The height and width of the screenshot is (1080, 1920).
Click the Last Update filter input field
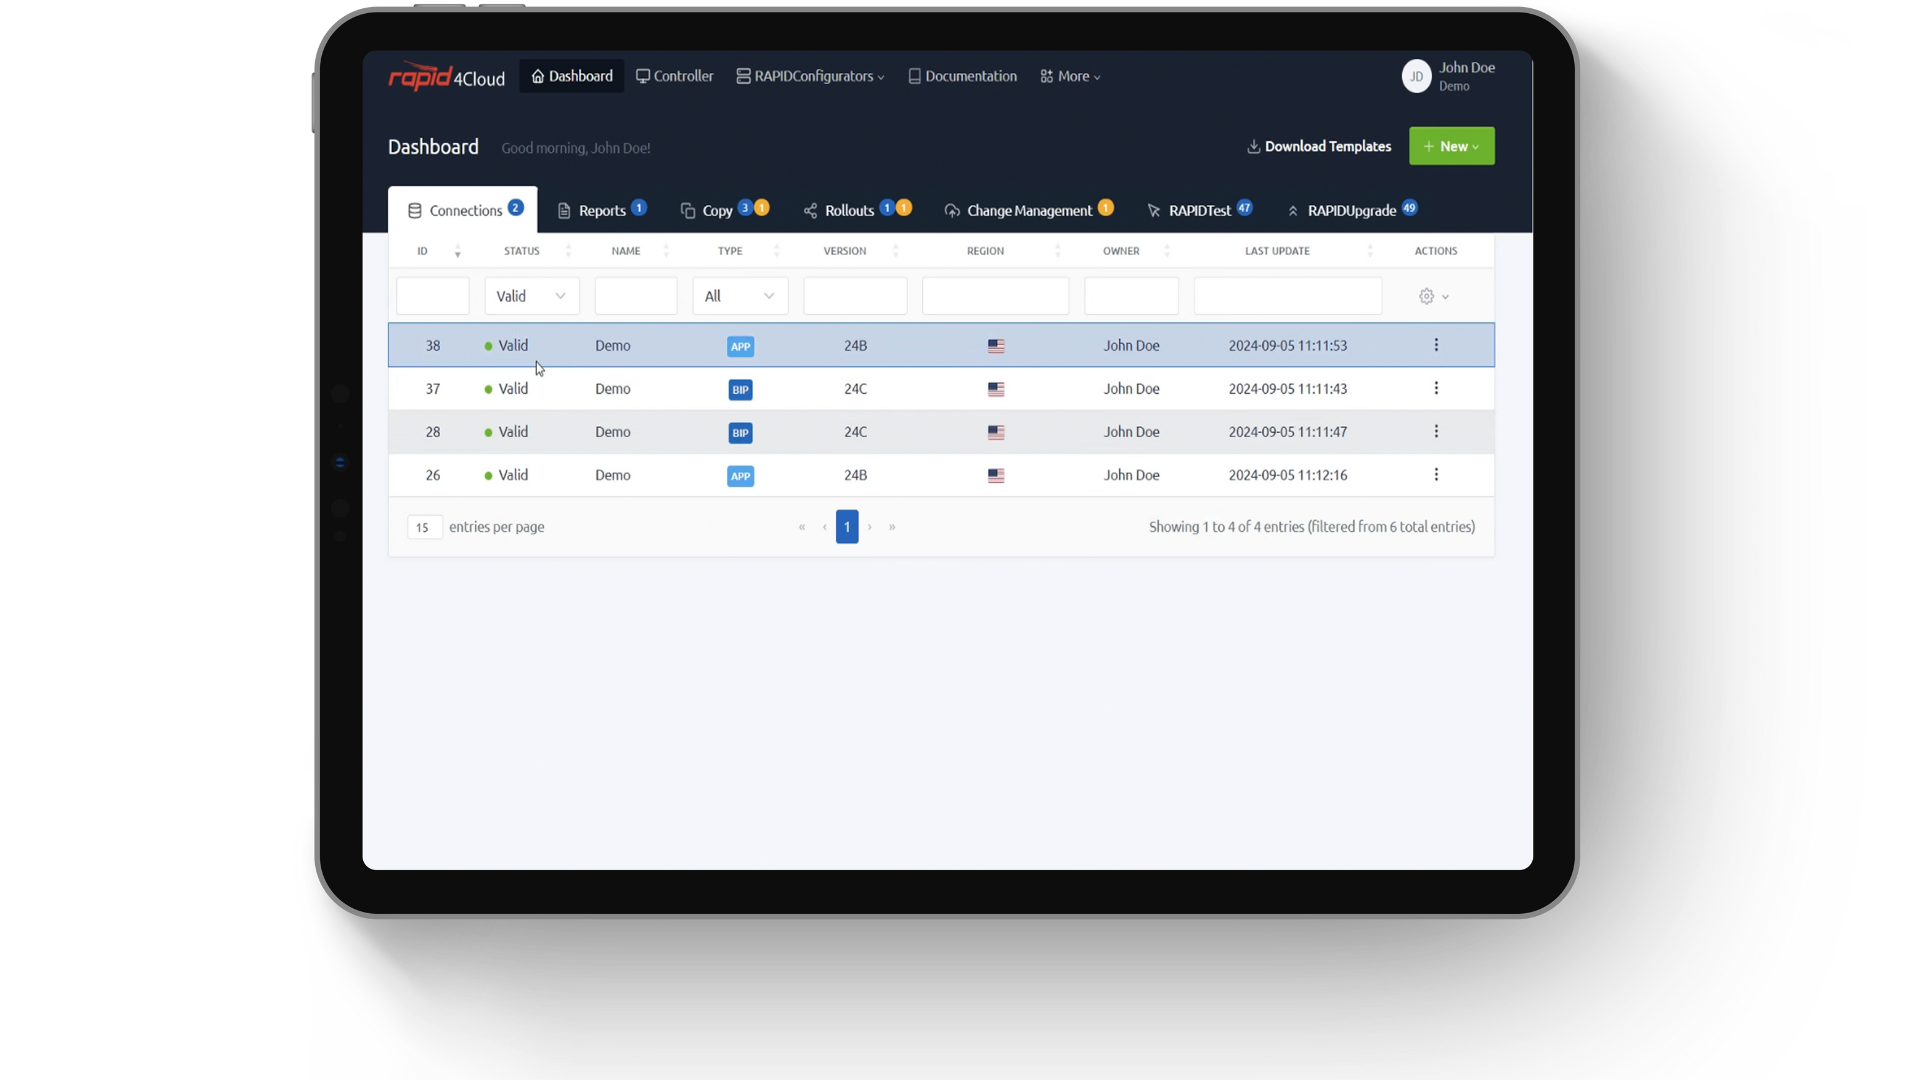coord(1288,296)
